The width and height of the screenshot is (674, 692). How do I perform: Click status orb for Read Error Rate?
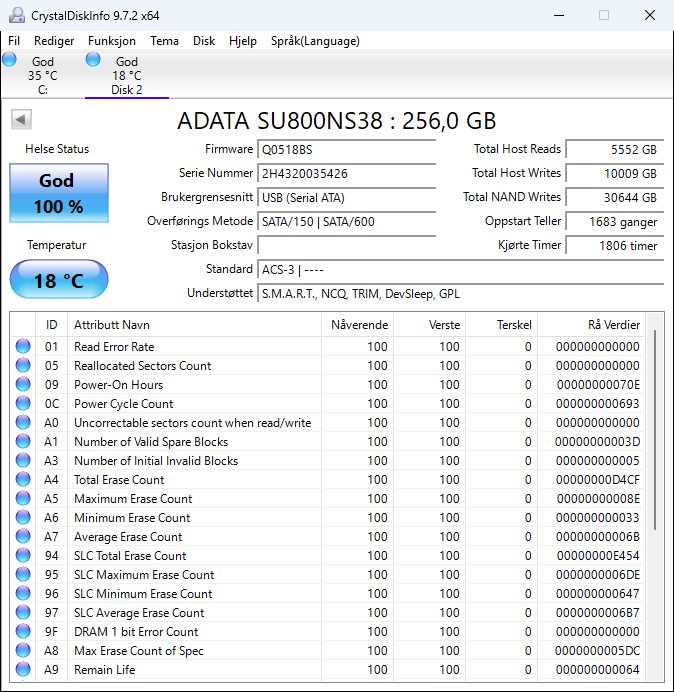[x=23, y=346]
